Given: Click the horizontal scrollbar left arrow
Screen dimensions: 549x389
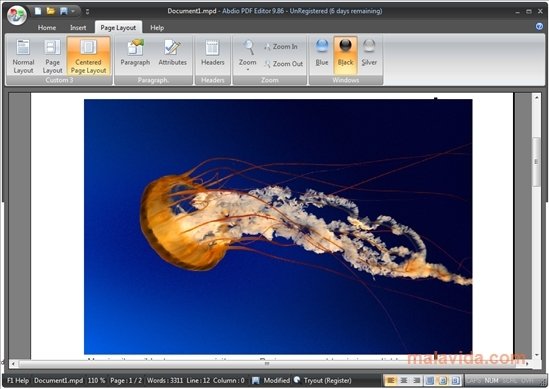Looking at the screenshot, I should tap(13, 364).
